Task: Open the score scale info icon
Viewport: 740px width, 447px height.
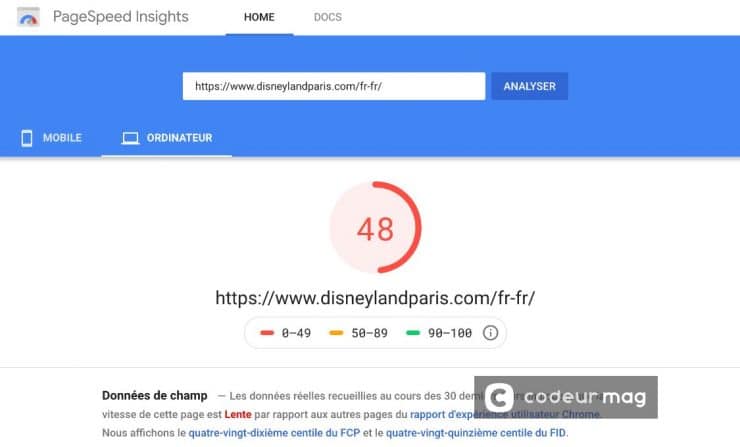Action: tap(490, 333)
